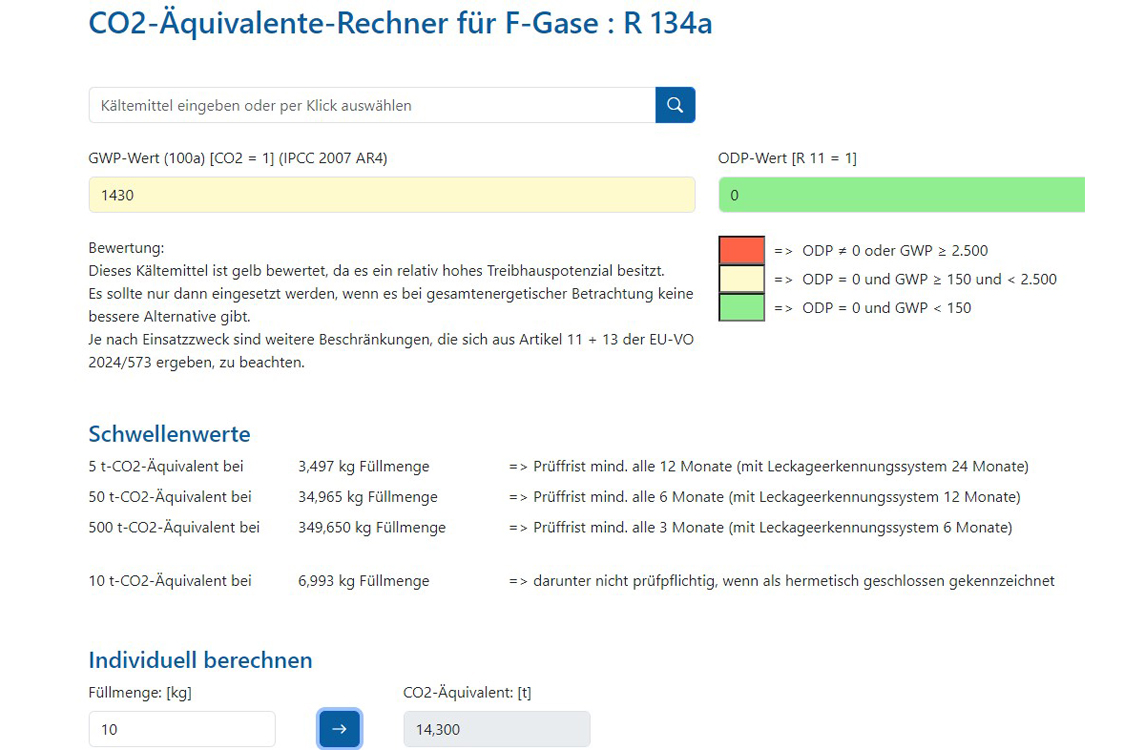
Task: Click the green legend swatch
Action: point(741,307)
